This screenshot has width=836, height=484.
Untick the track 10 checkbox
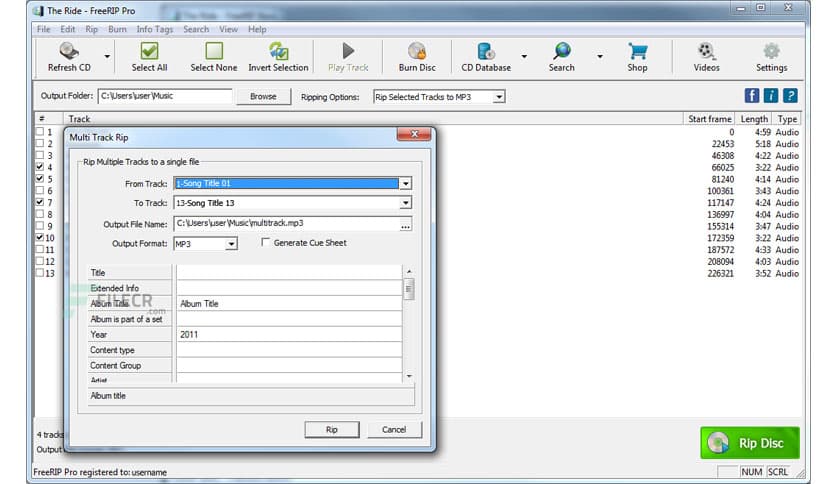[40, 237]
